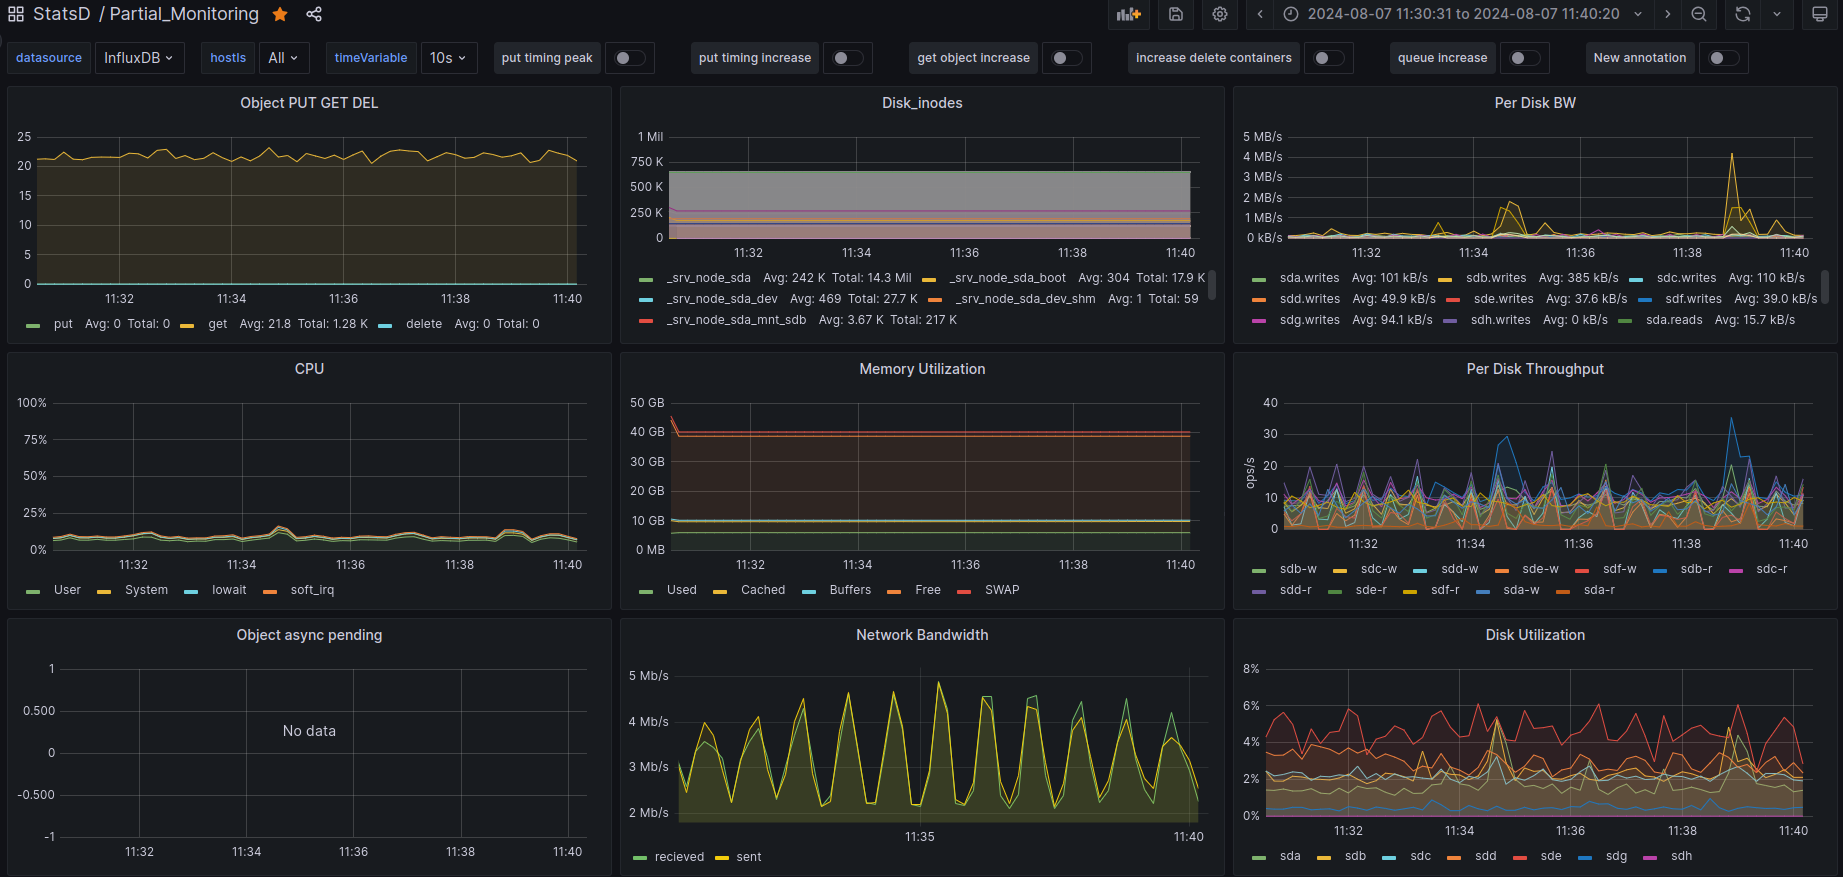Open the Network Bandwidth panel title menu
The height and width of the screenshot is (877, 1843).
pyautogui.click(x=921, y=635)
